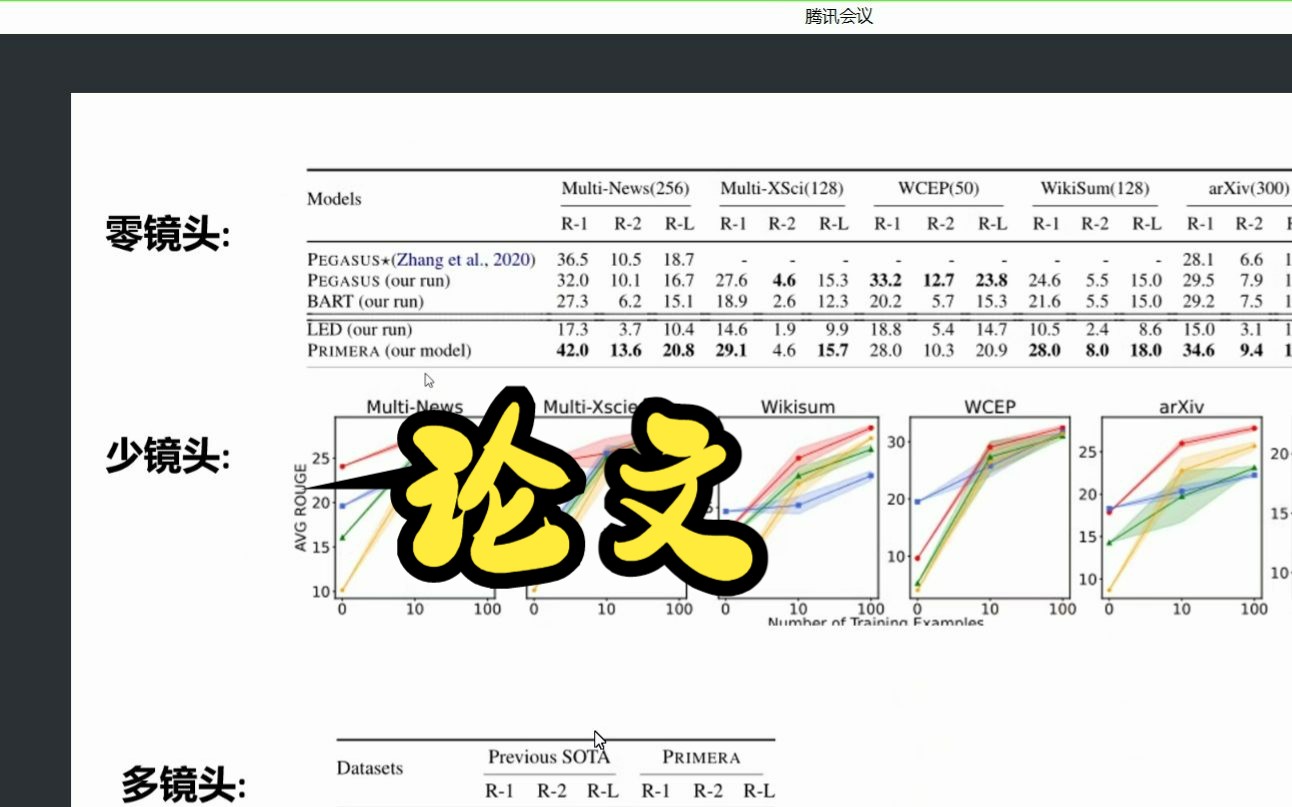This screenshot has height=807, width=1292.
Task: Click the Datasets header in bottom table
Action: click(370, 768)
